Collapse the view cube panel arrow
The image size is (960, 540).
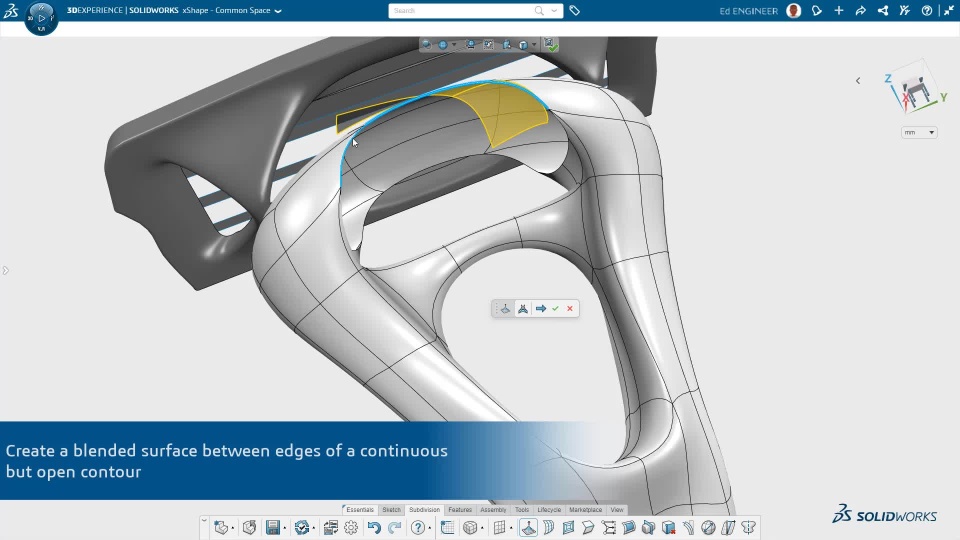tap(858, 80)
